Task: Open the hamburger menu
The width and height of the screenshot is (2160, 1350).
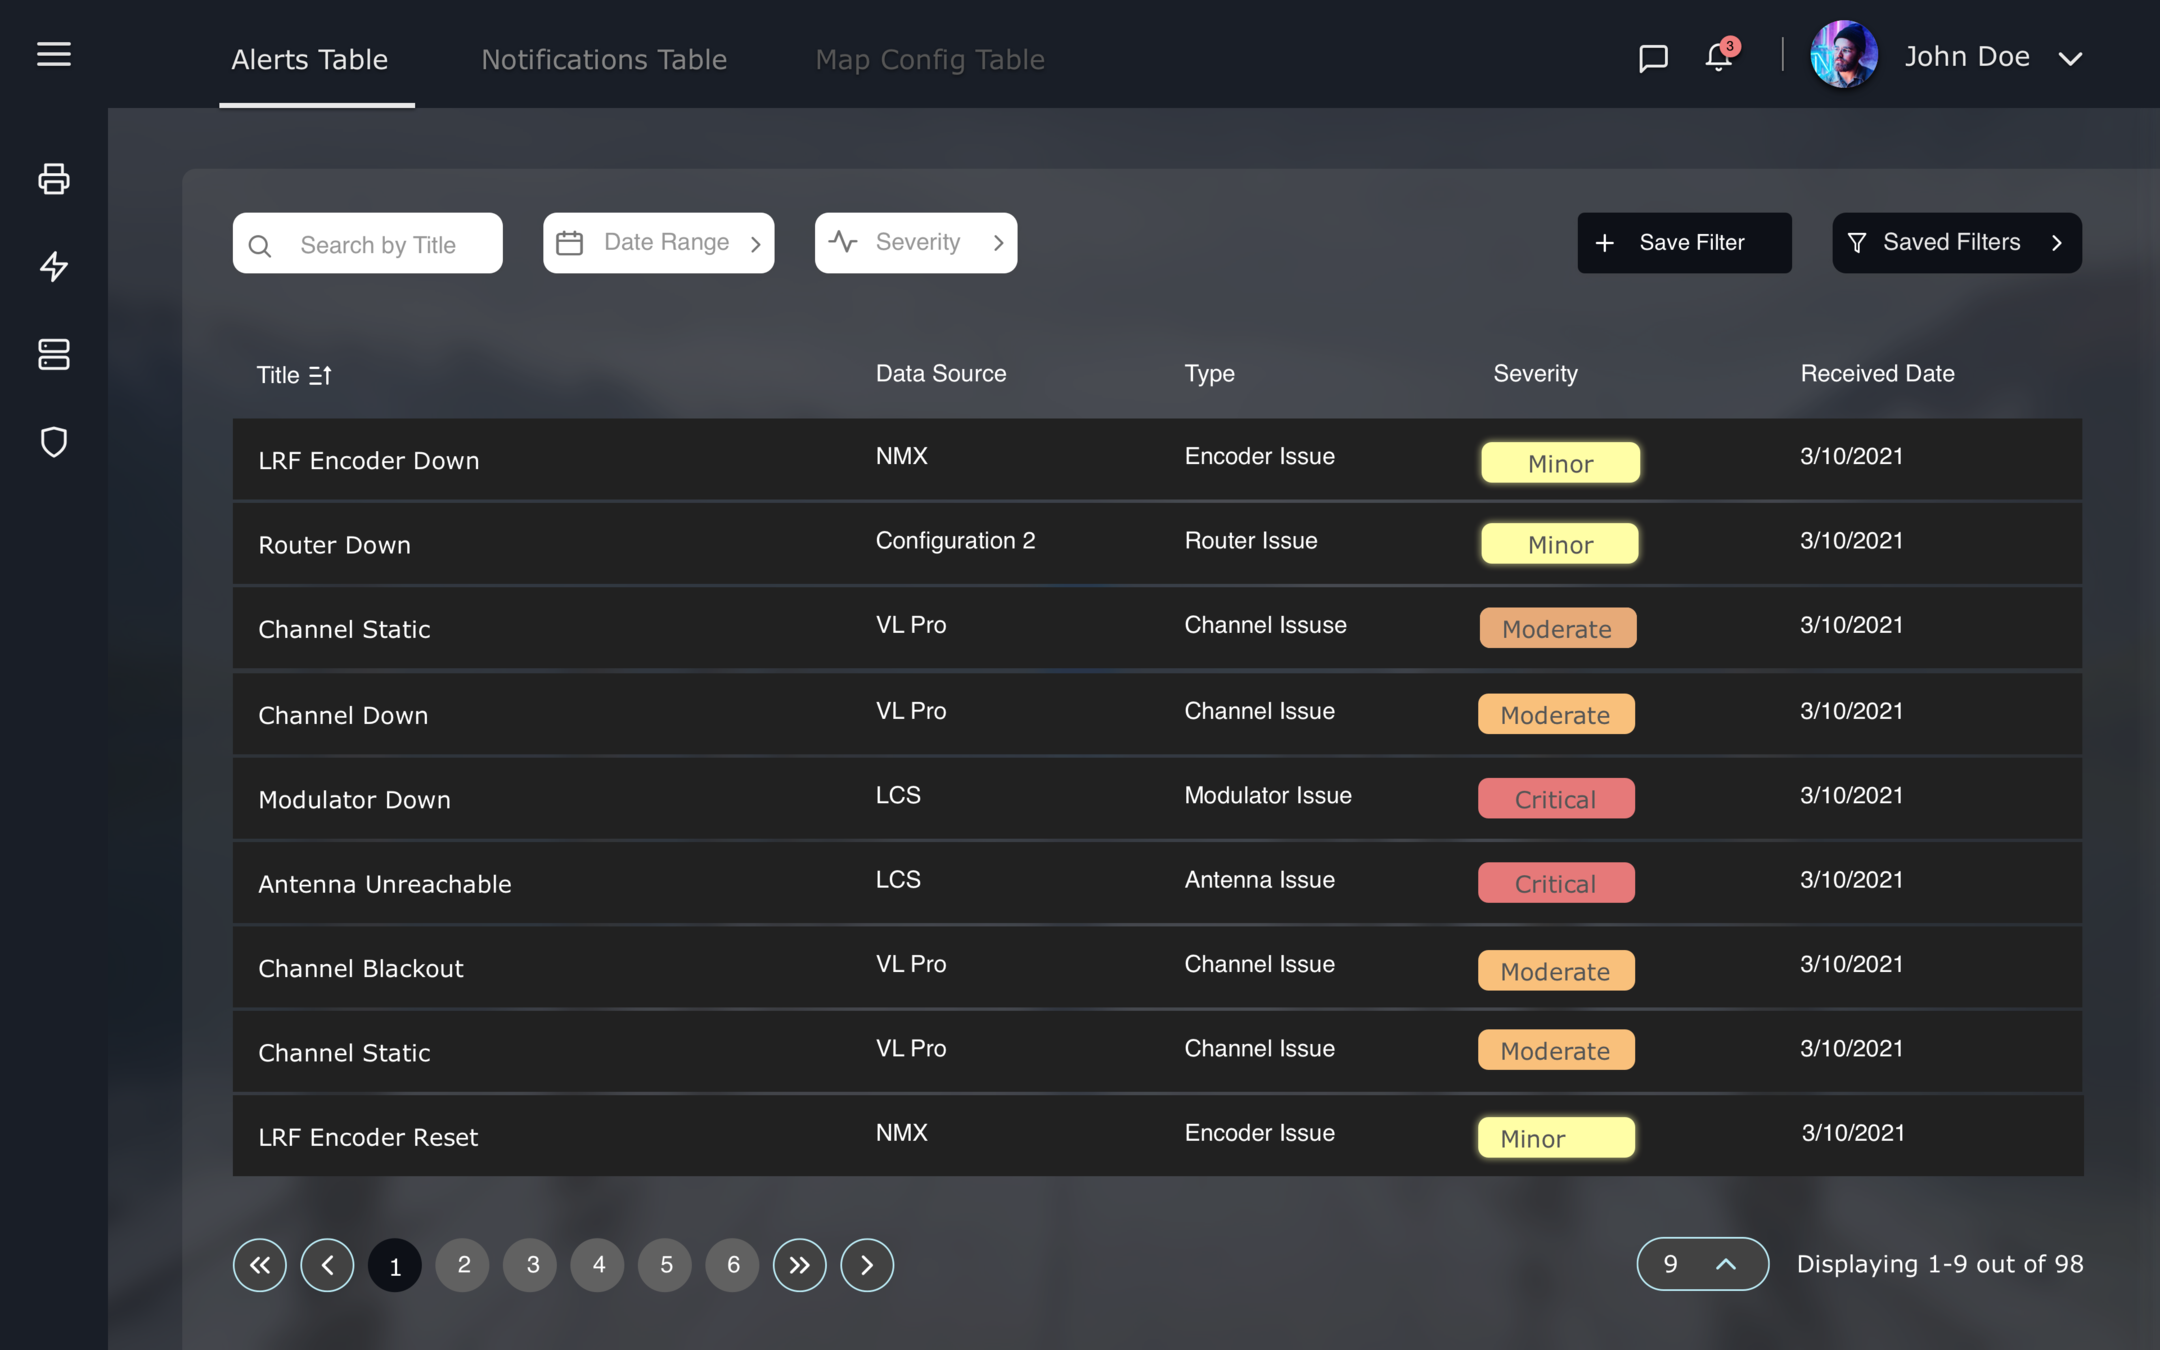Action: point(54,54)
